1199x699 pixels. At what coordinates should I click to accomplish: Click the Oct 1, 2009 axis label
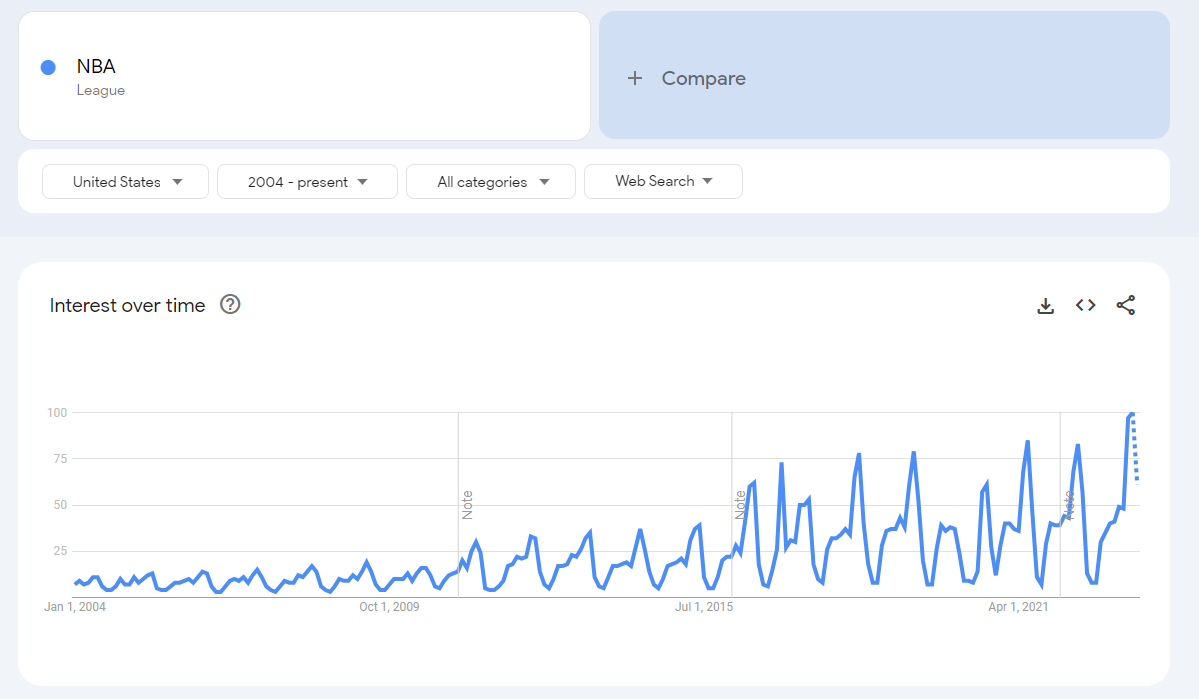tap(389, 606)
